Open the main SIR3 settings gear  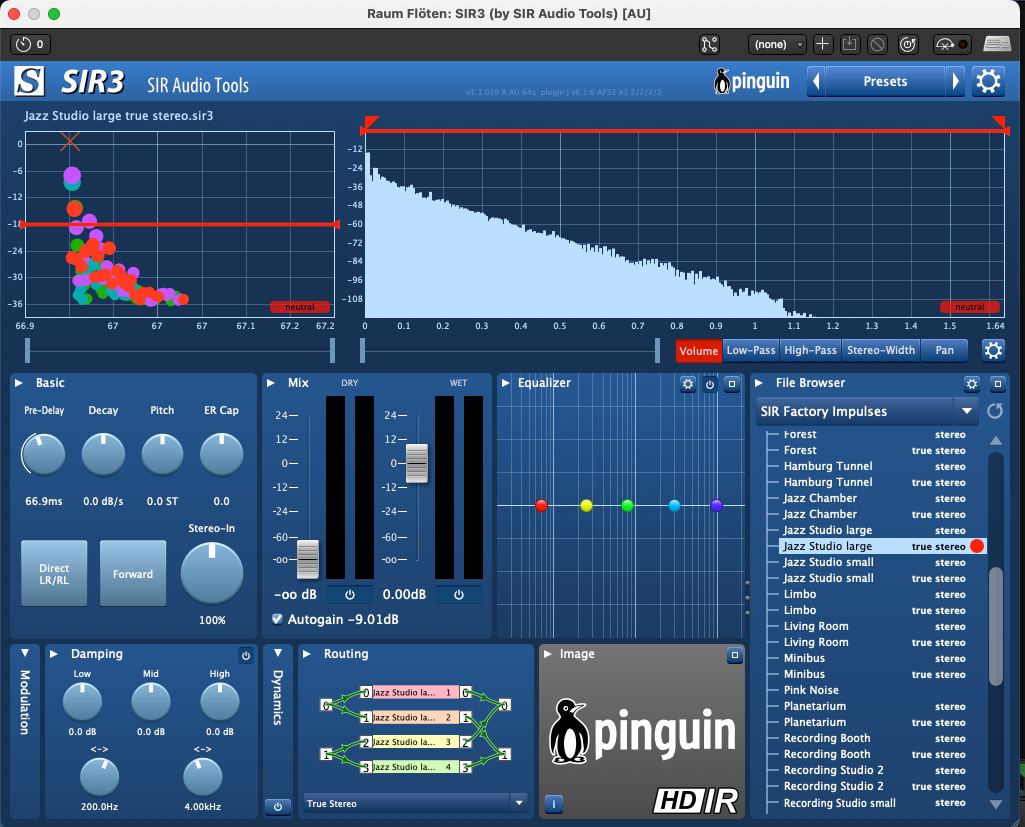click(988, 82)
